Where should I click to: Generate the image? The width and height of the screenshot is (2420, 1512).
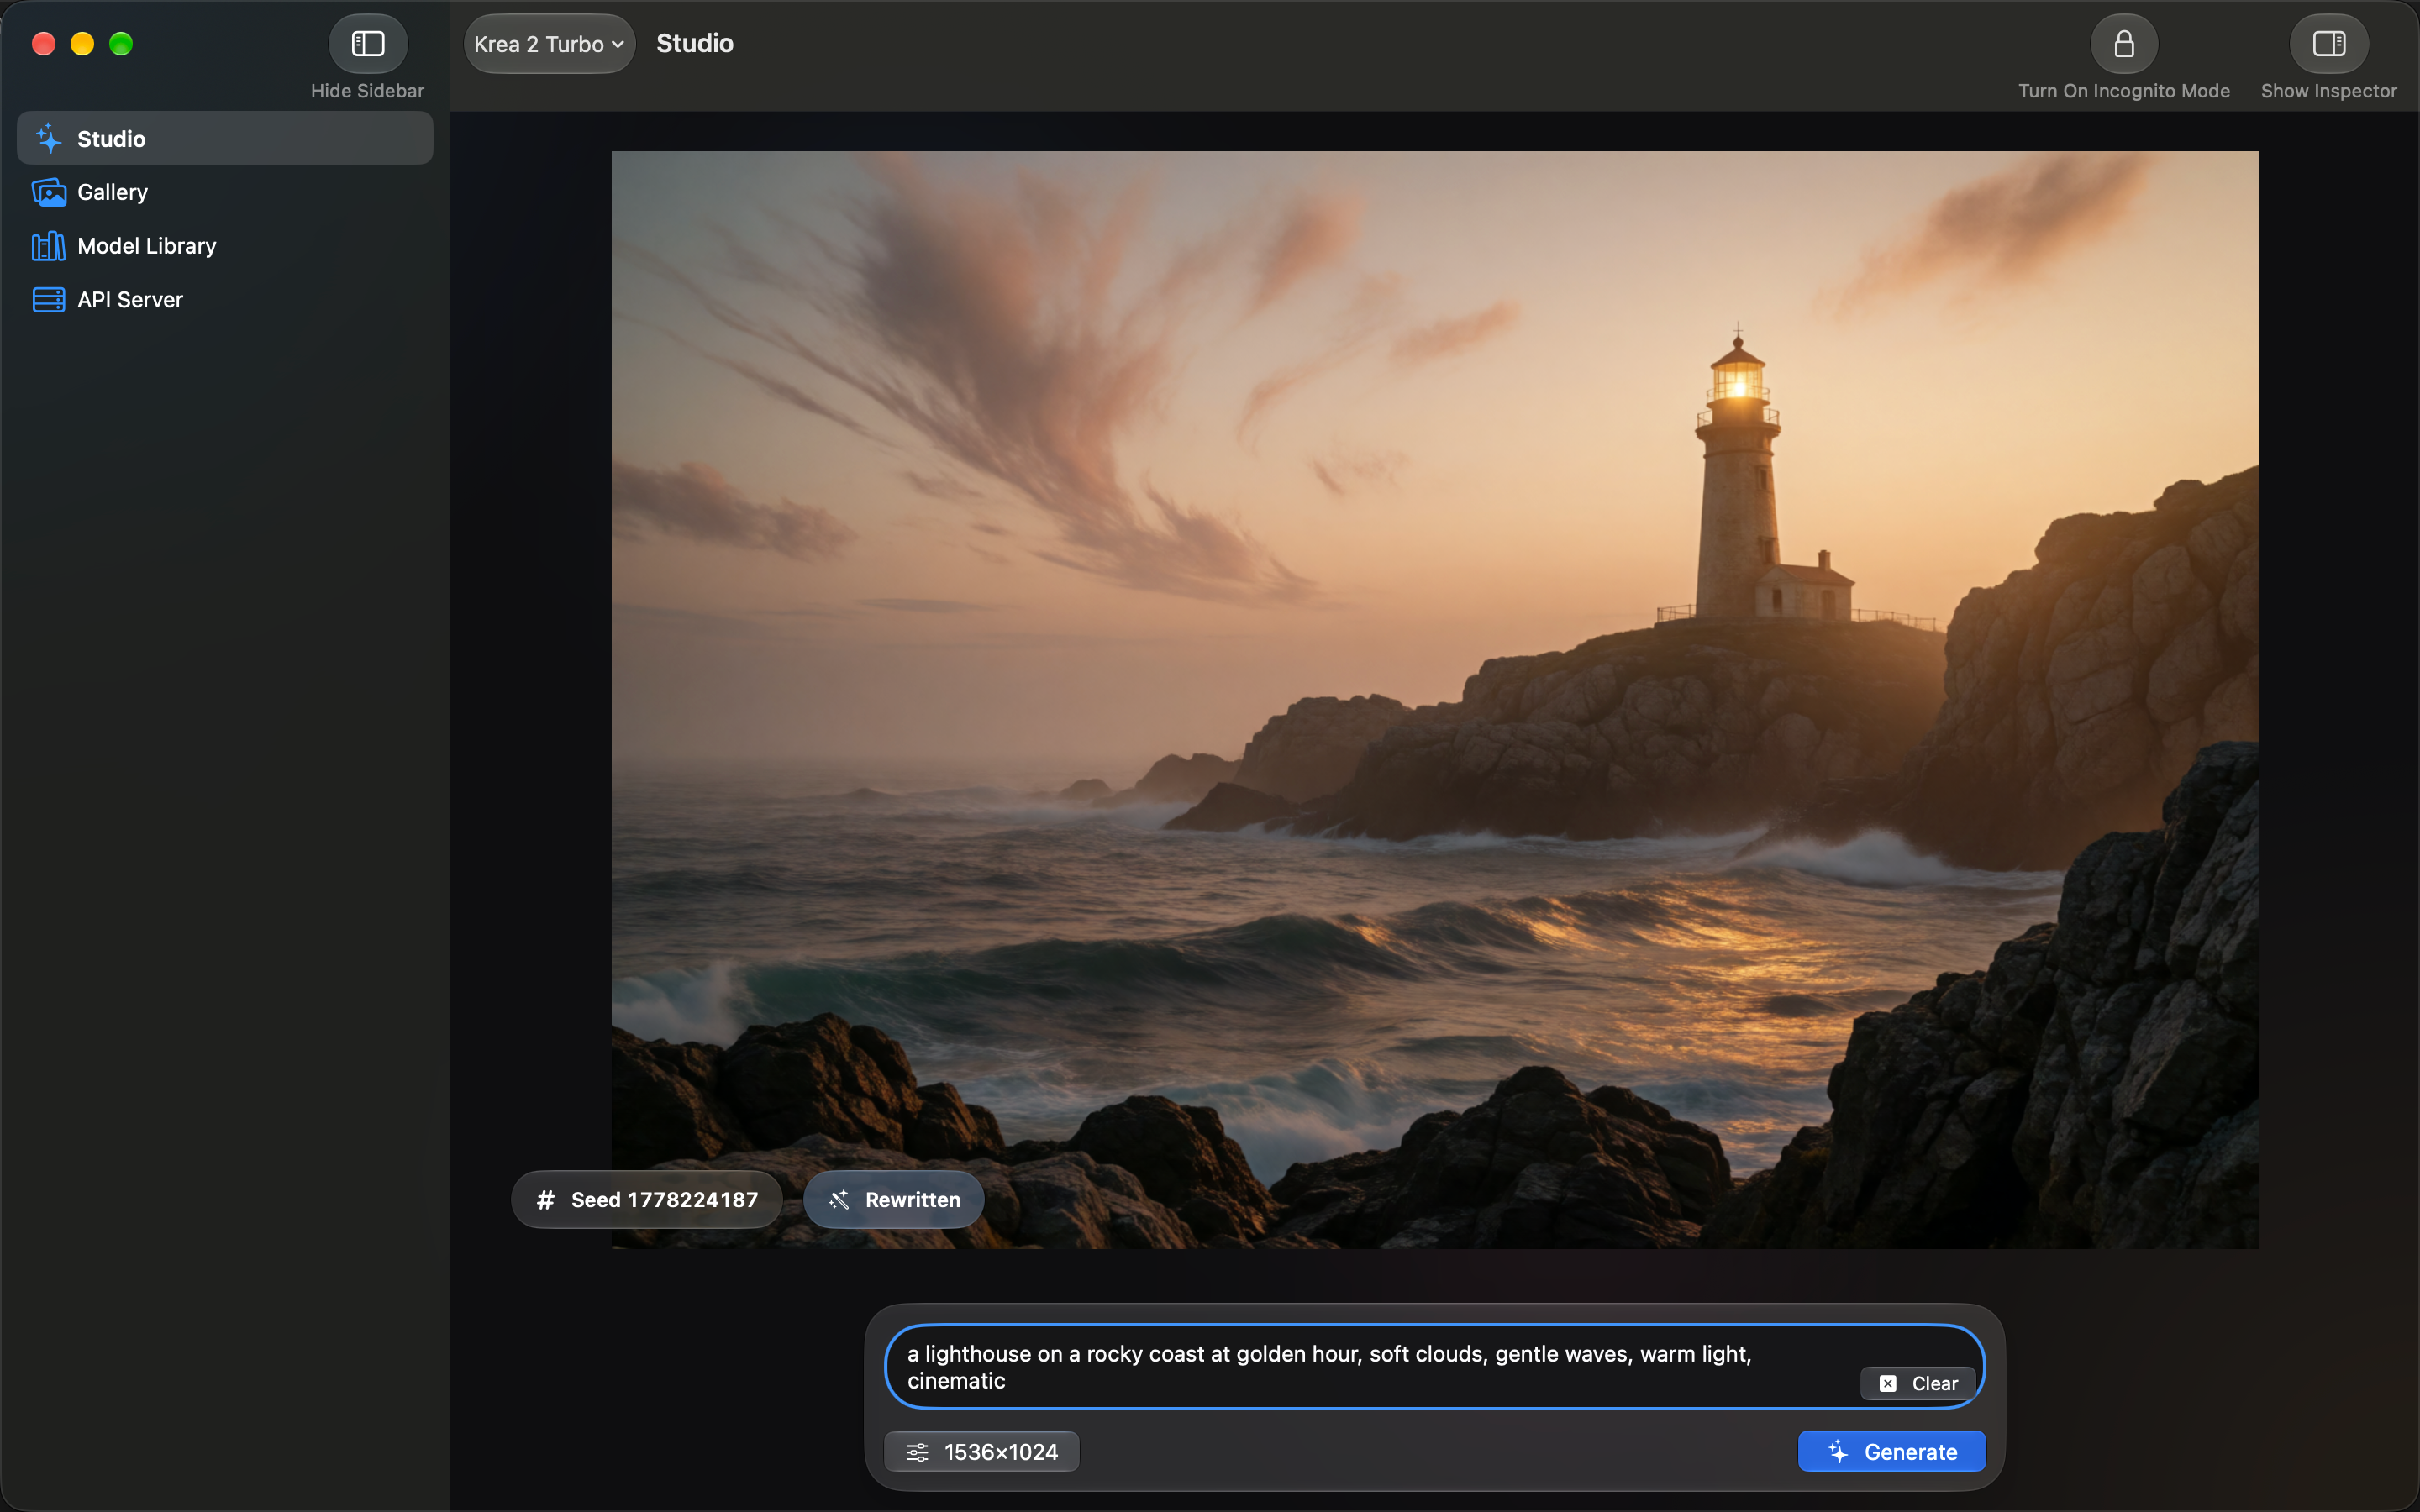(x=1891, y=1452)
